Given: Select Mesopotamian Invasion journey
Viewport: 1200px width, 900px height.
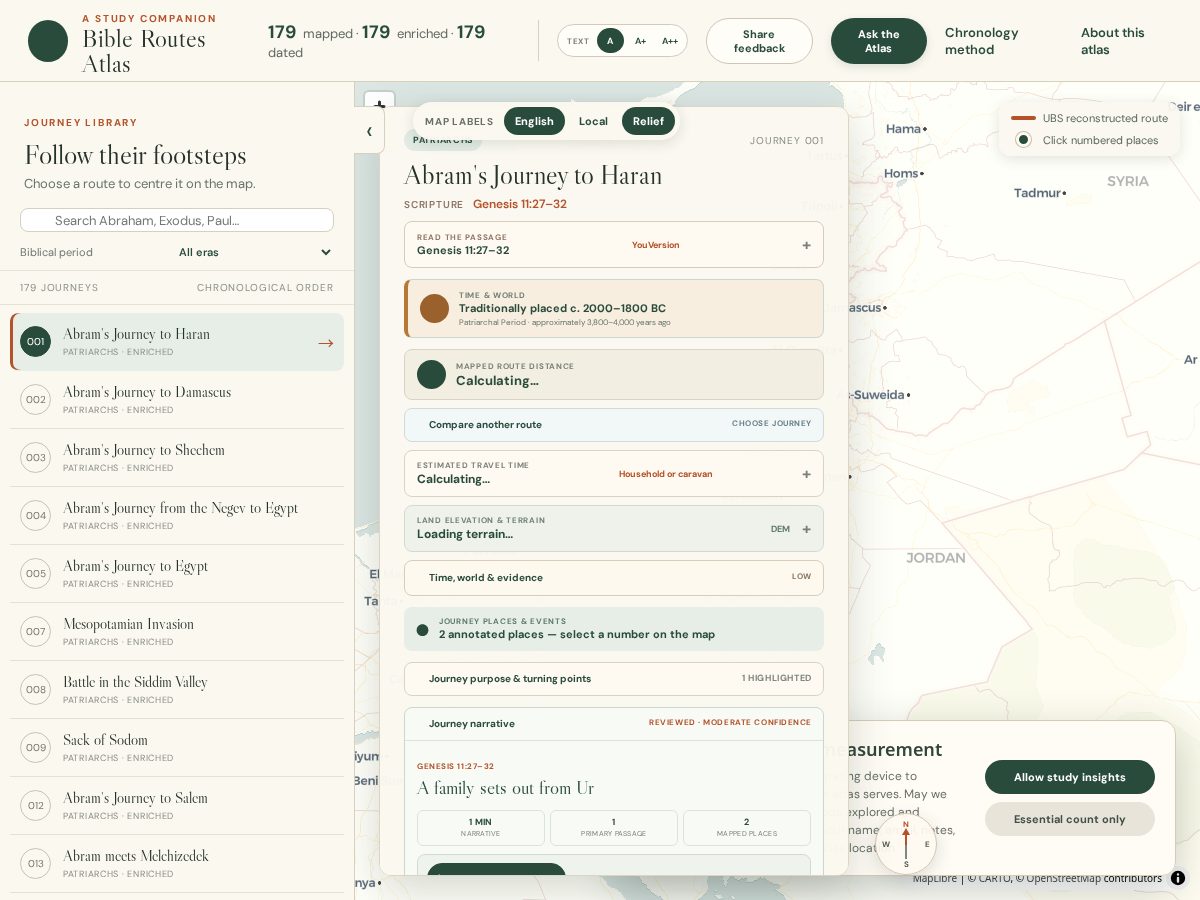Looking at the screenshot, I should tap(177, 632).
